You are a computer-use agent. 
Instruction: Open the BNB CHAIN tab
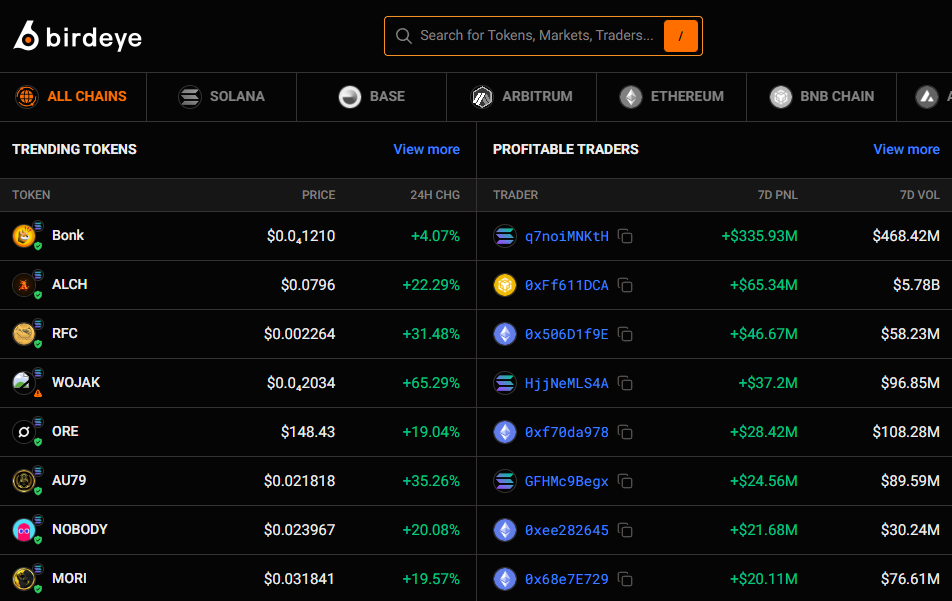click(x=822, y=97)
